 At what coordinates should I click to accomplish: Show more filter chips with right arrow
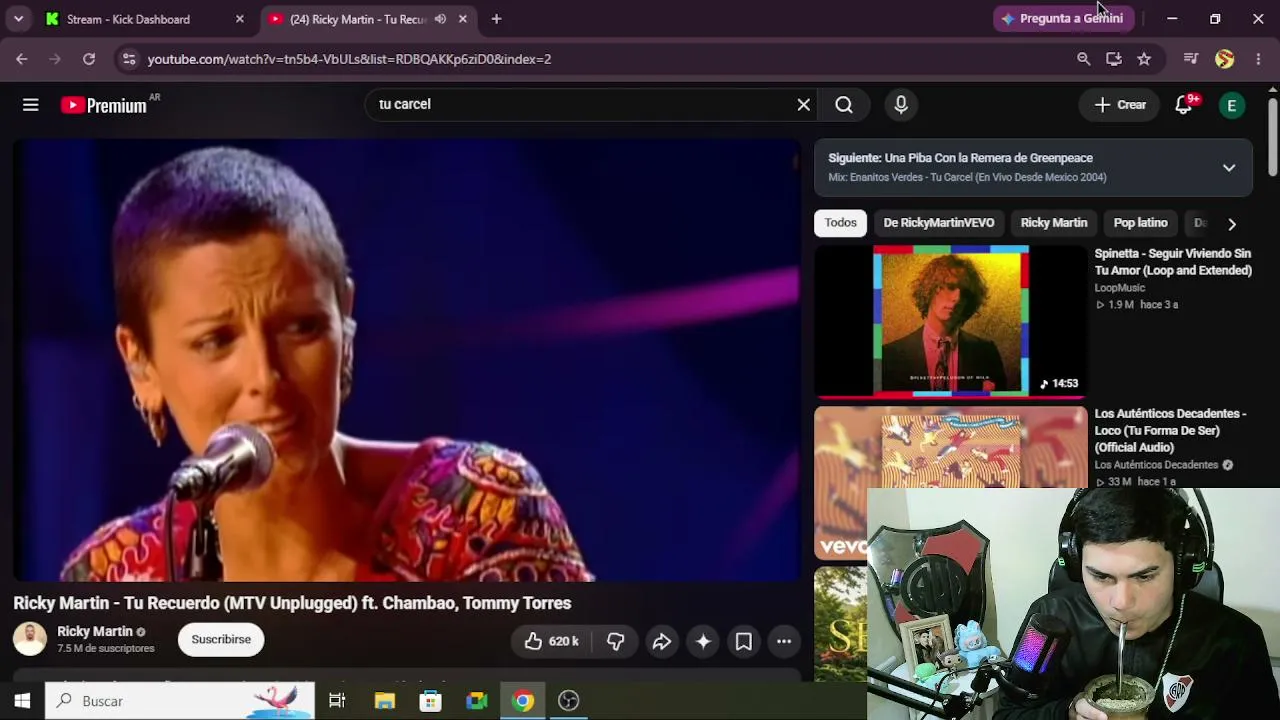(x=1232, y=224)
